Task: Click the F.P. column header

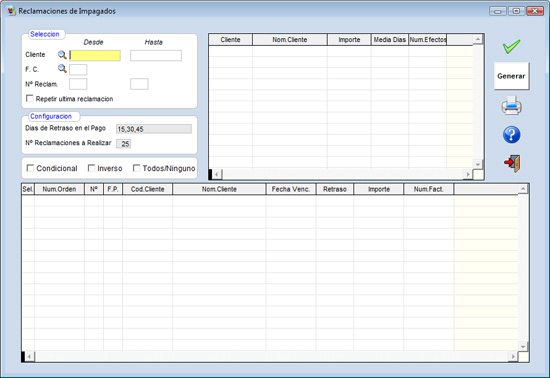Action: 113,189
